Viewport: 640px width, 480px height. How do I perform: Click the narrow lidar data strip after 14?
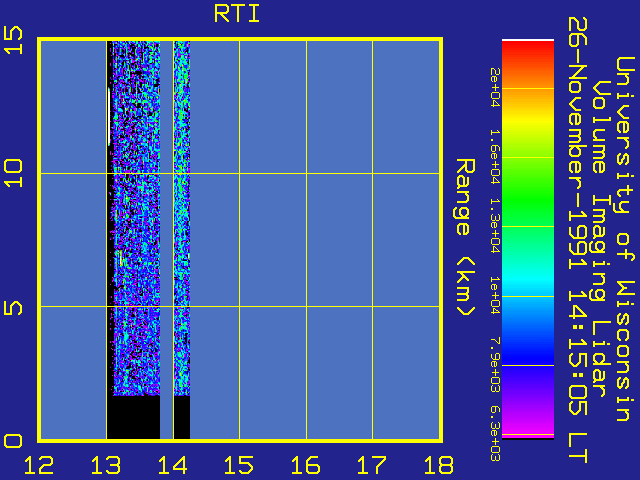(182, 218)
